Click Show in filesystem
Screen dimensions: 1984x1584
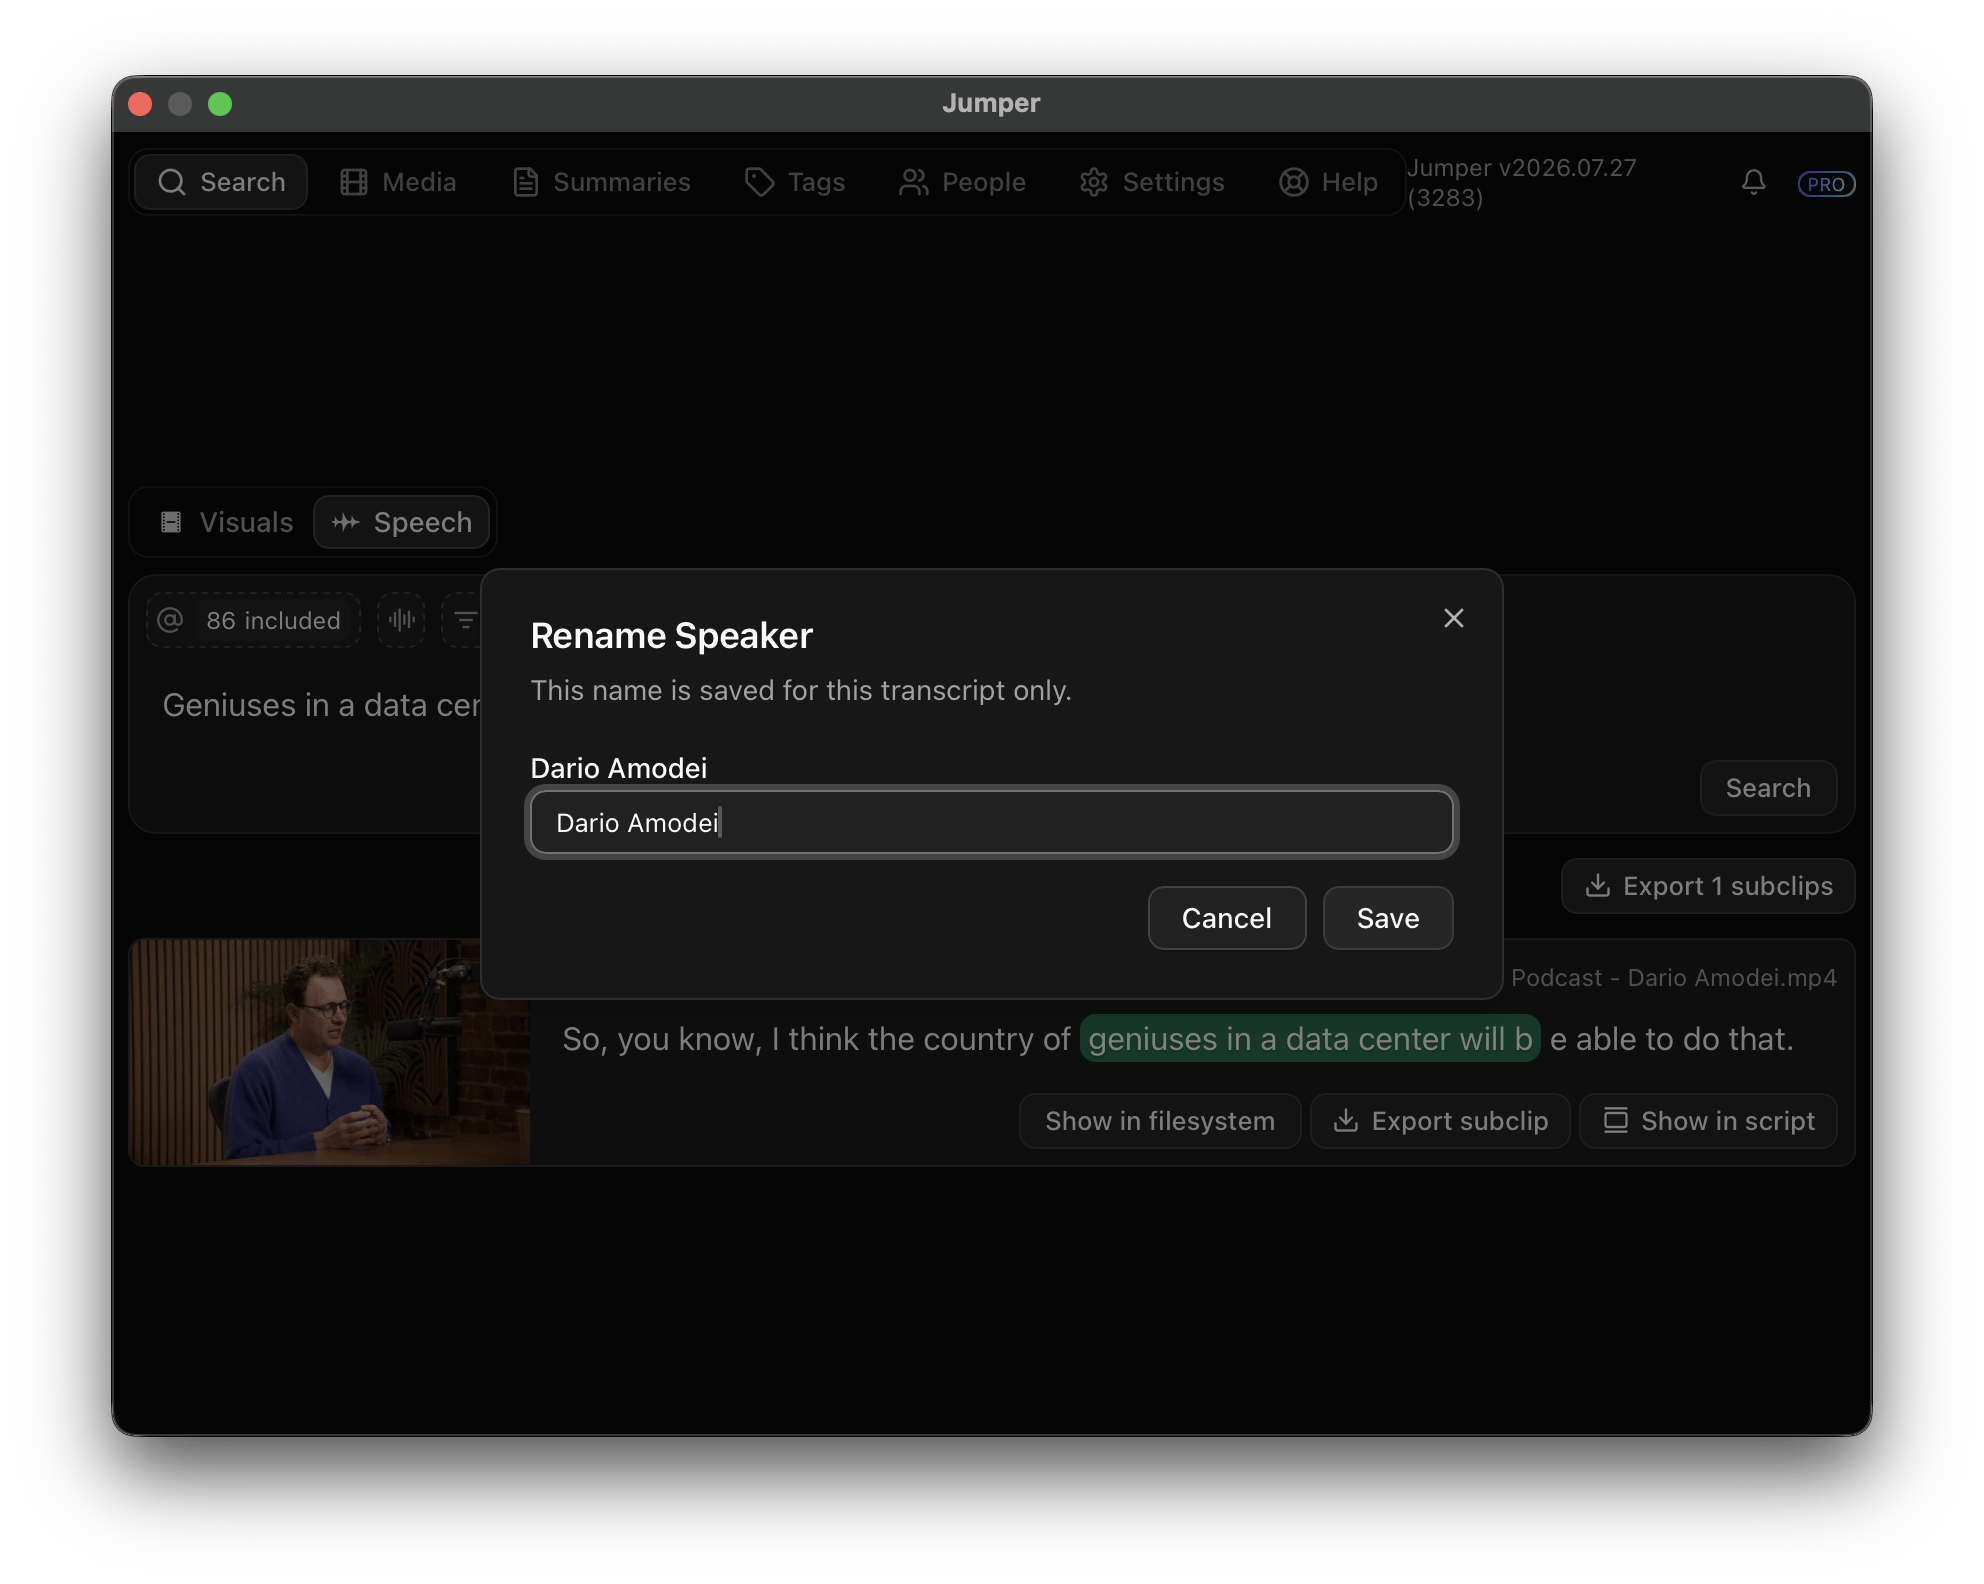(x=1160, y=1121)
